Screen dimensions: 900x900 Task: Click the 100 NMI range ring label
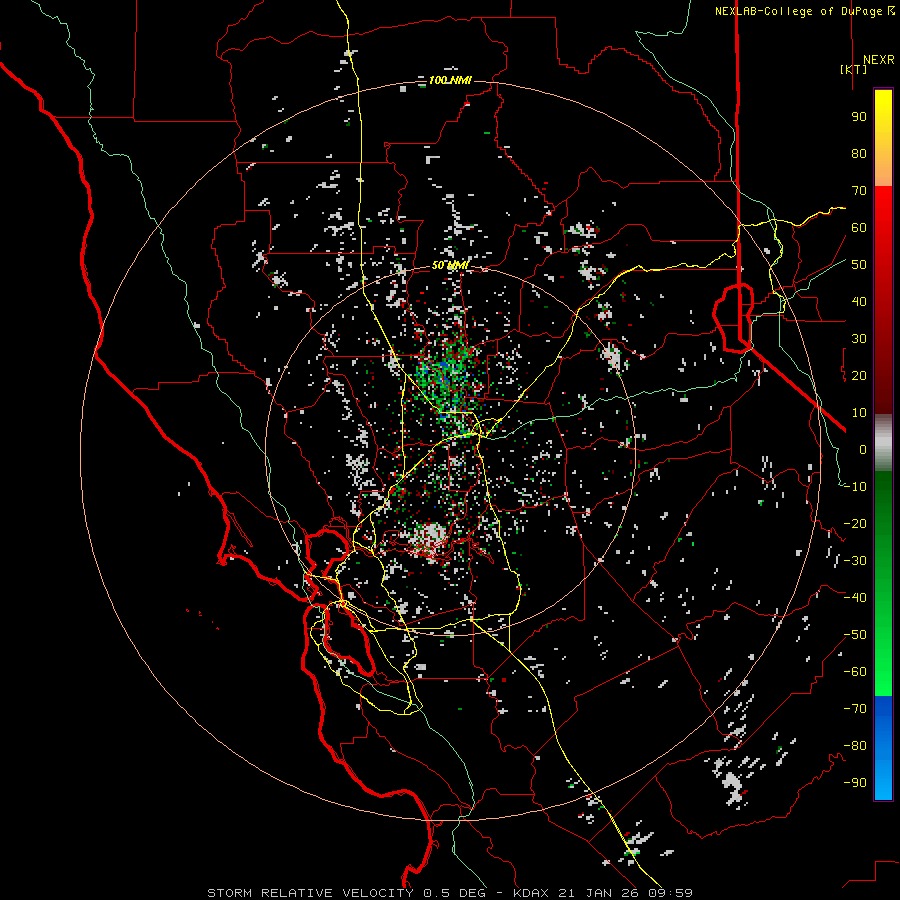(450, 80)
